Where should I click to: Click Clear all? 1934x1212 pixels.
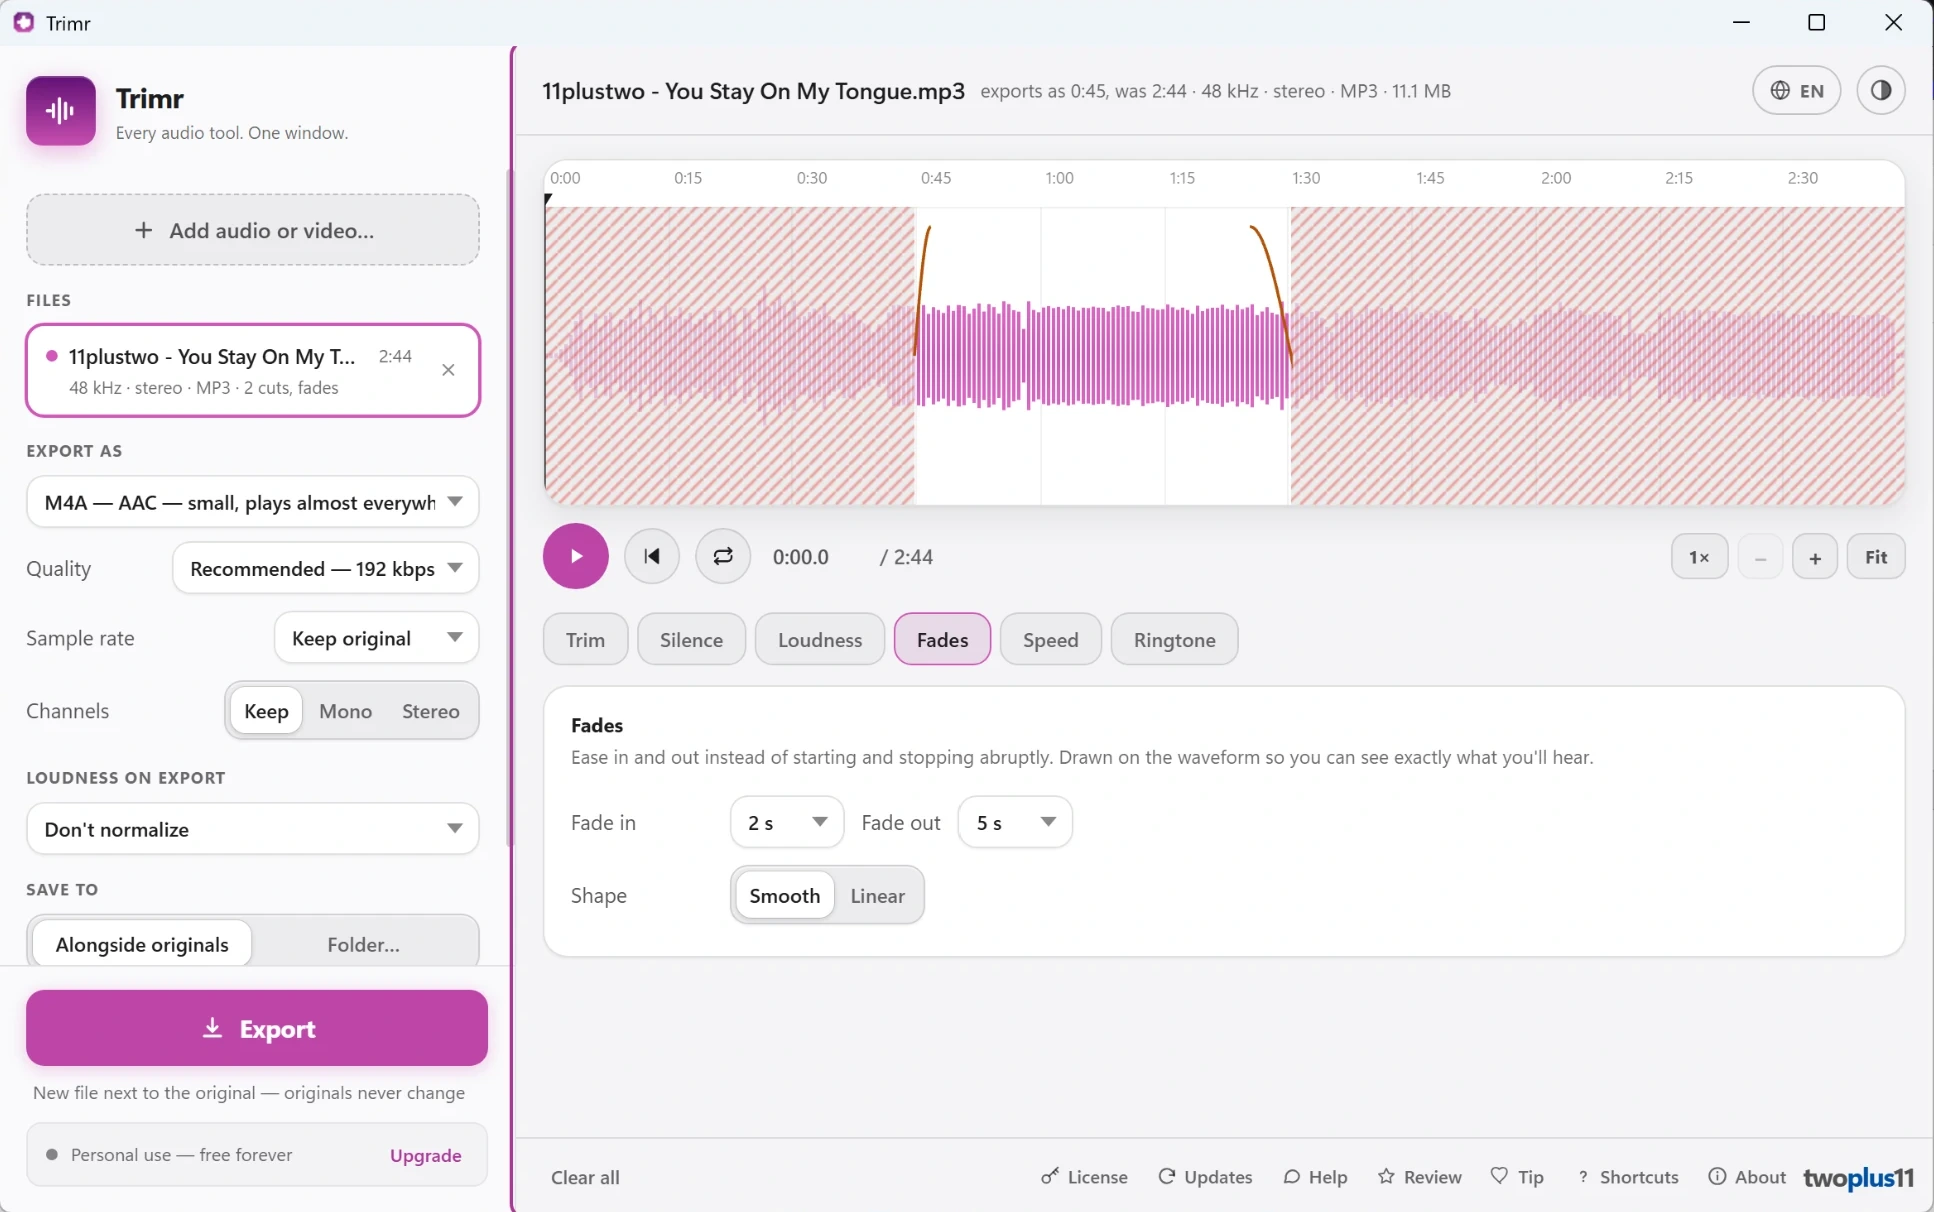(x=586, y=1177)
